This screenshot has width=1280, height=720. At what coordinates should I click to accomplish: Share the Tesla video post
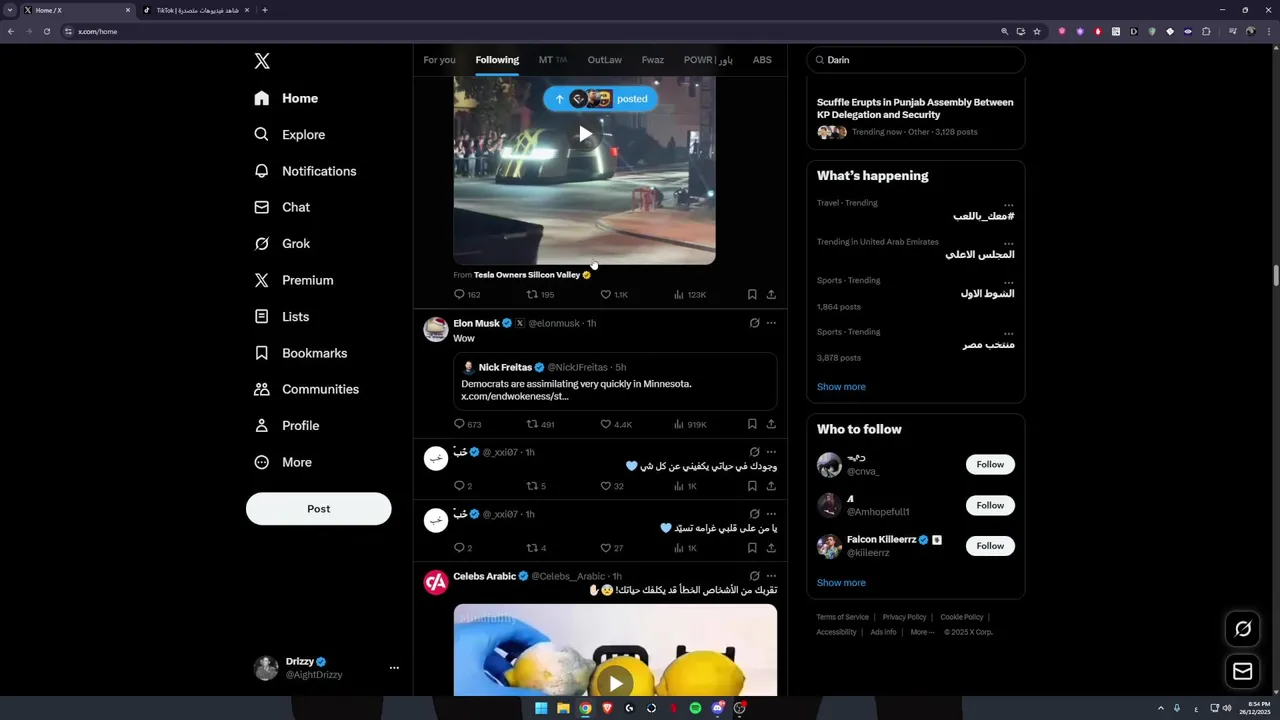tap(771, 295)
